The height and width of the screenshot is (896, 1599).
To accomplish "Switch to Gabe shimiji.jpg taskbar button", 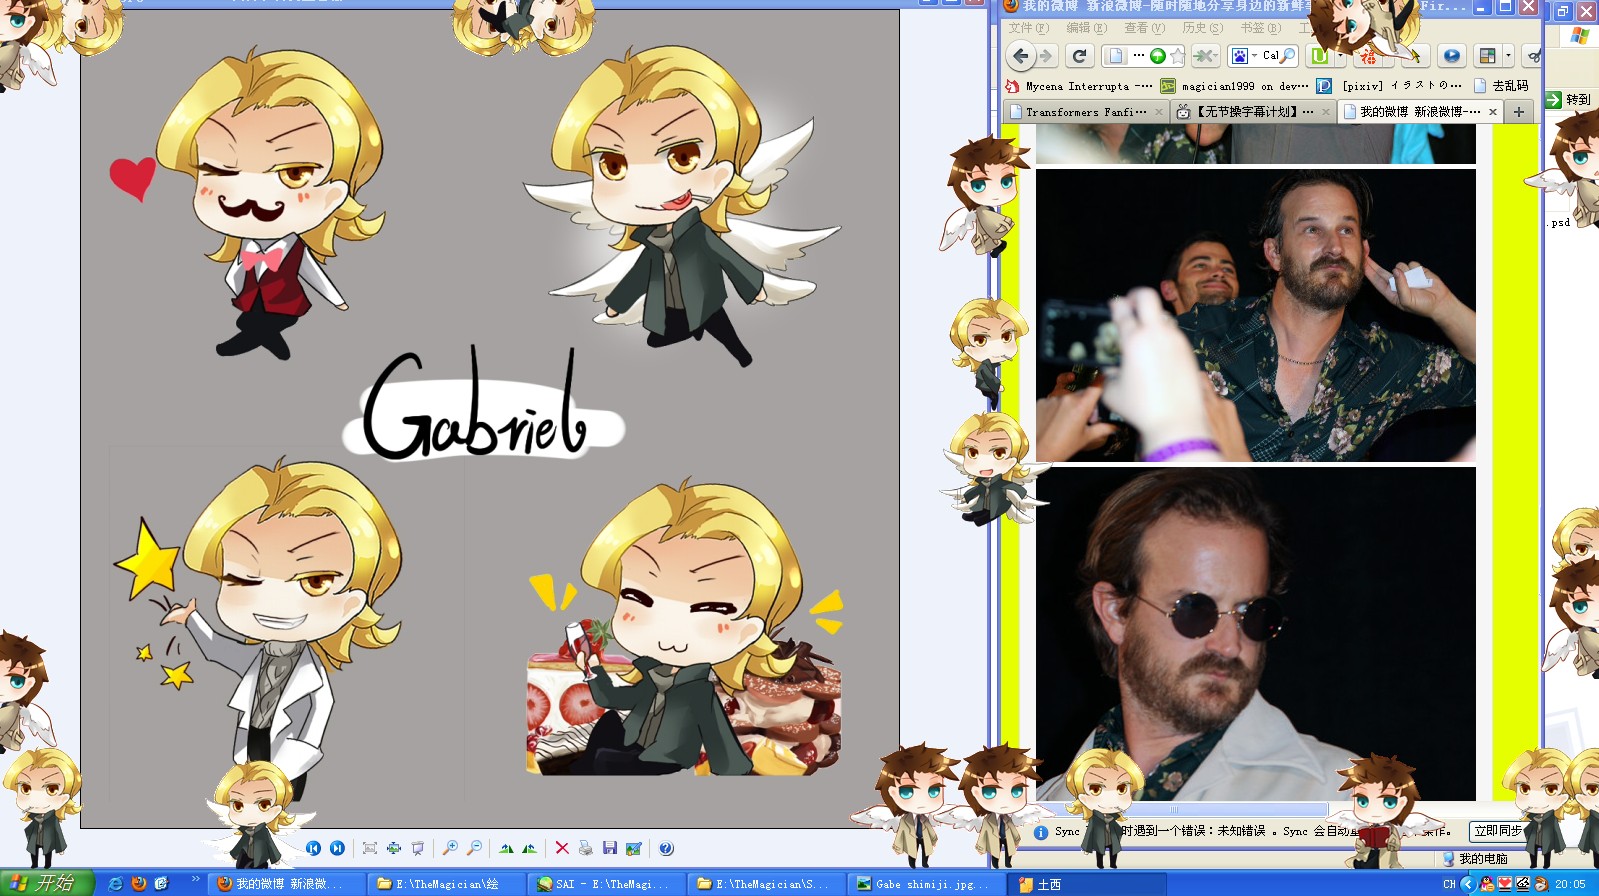I will 928,884.
